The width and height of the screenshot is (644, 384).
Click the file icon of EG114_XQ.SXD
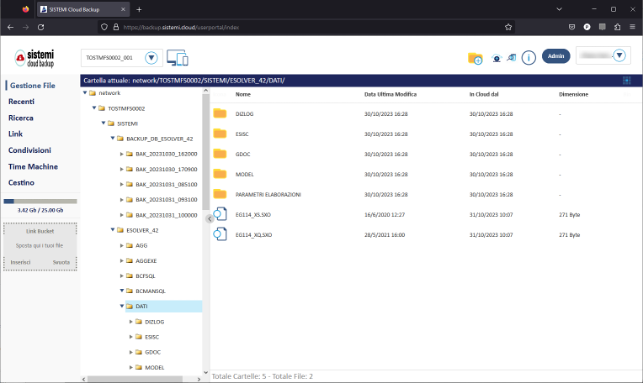220,234
